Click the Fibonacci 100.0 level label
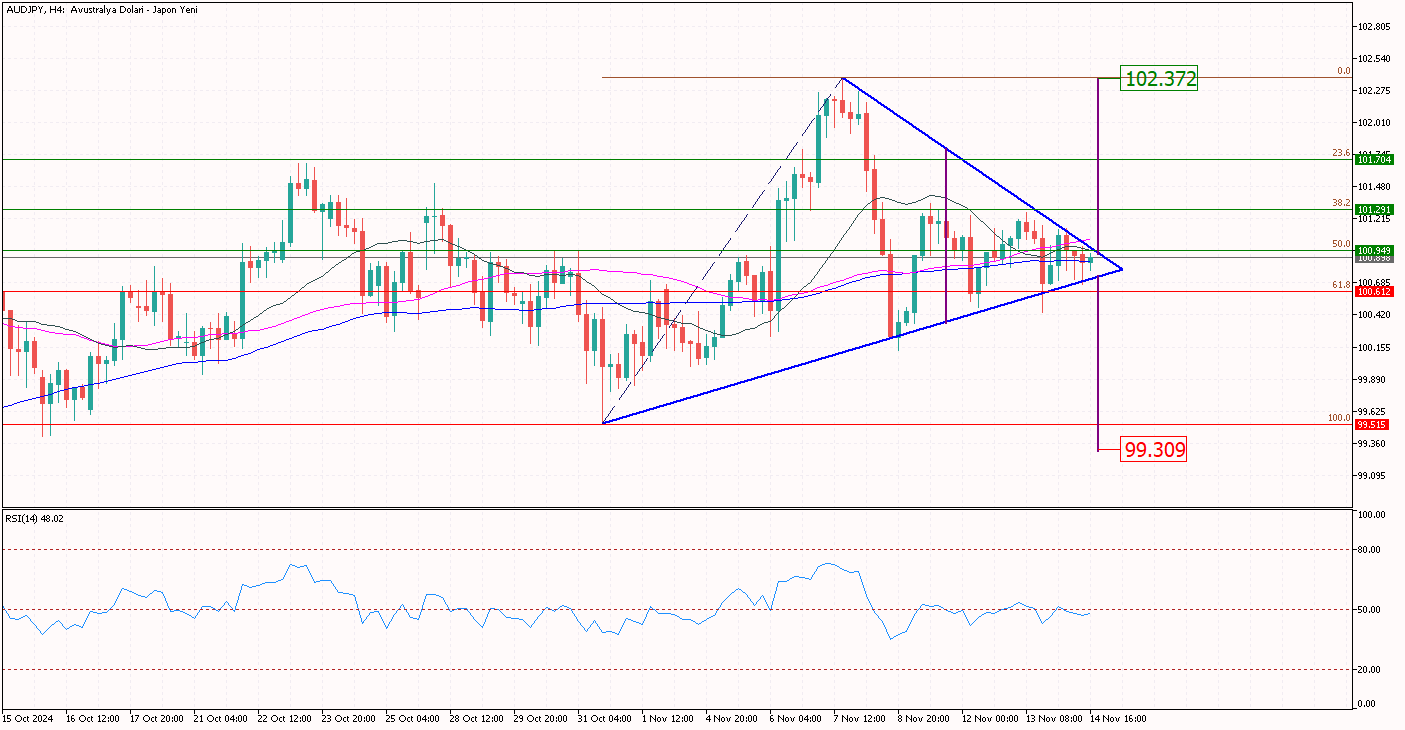This screenshot has height=730, width=1405. (x=1340, y=418)
